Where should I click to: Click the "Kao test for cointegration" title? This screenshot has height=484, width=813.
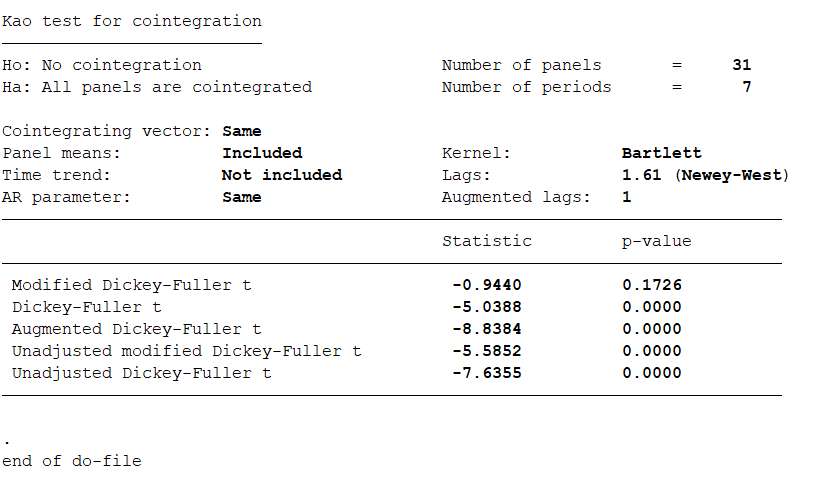pyautogui.click(x=132, y=21)
